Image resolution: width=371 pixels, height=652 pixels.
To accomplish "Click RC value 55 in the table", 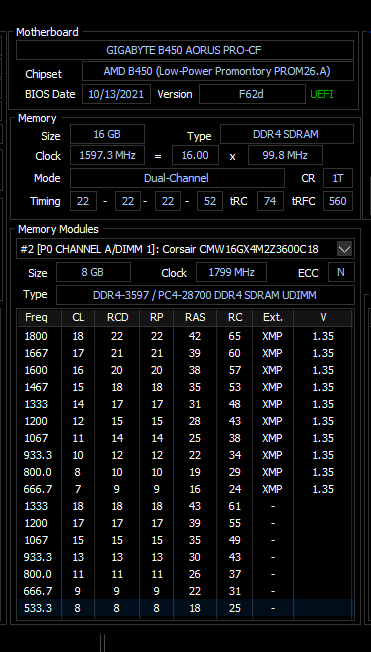I will (235, 523).
